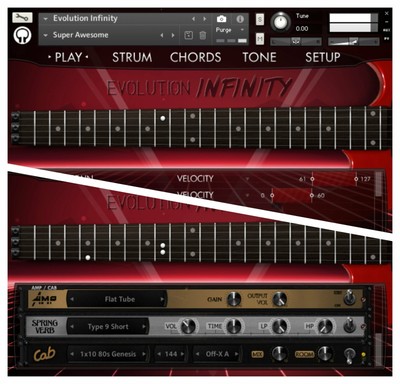Image resolution: width=400 pixels, height=384 pixels.
Task: Switch to the STRUM tab
Action: (x=132, y=57)
